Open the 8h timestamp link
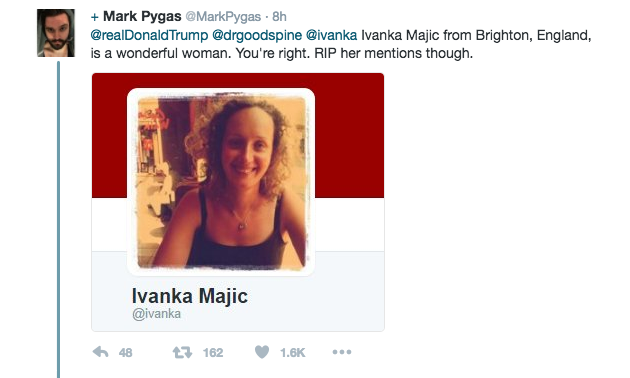 click(x=279, y=16)
